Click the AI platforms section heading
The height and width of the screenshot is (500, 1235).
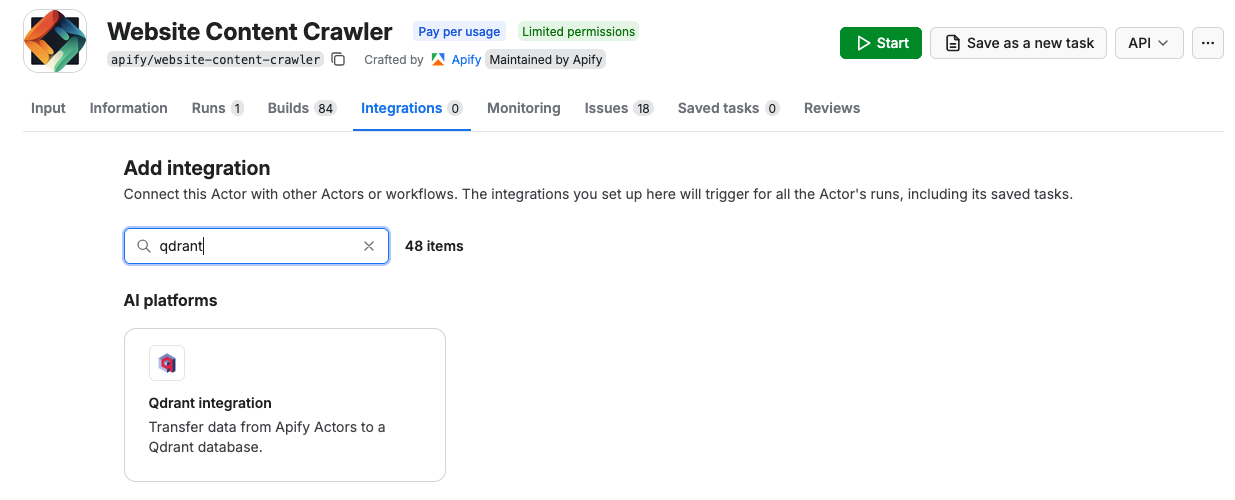(x=170, y=300)
